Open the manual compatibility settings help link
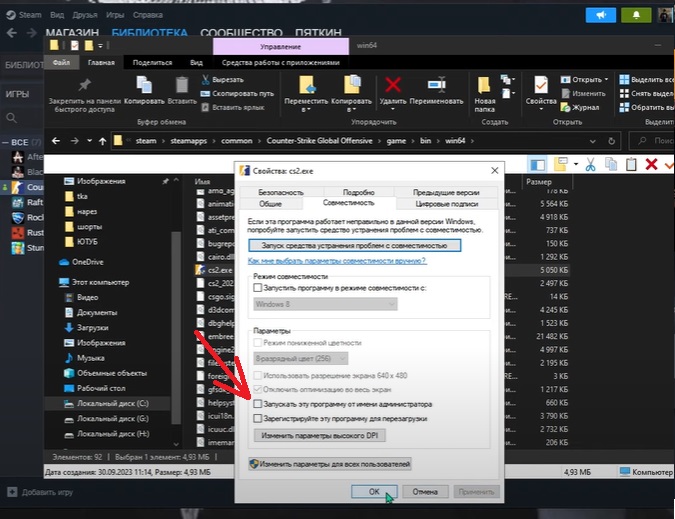The image size is (675, 519). pos(337,261)
